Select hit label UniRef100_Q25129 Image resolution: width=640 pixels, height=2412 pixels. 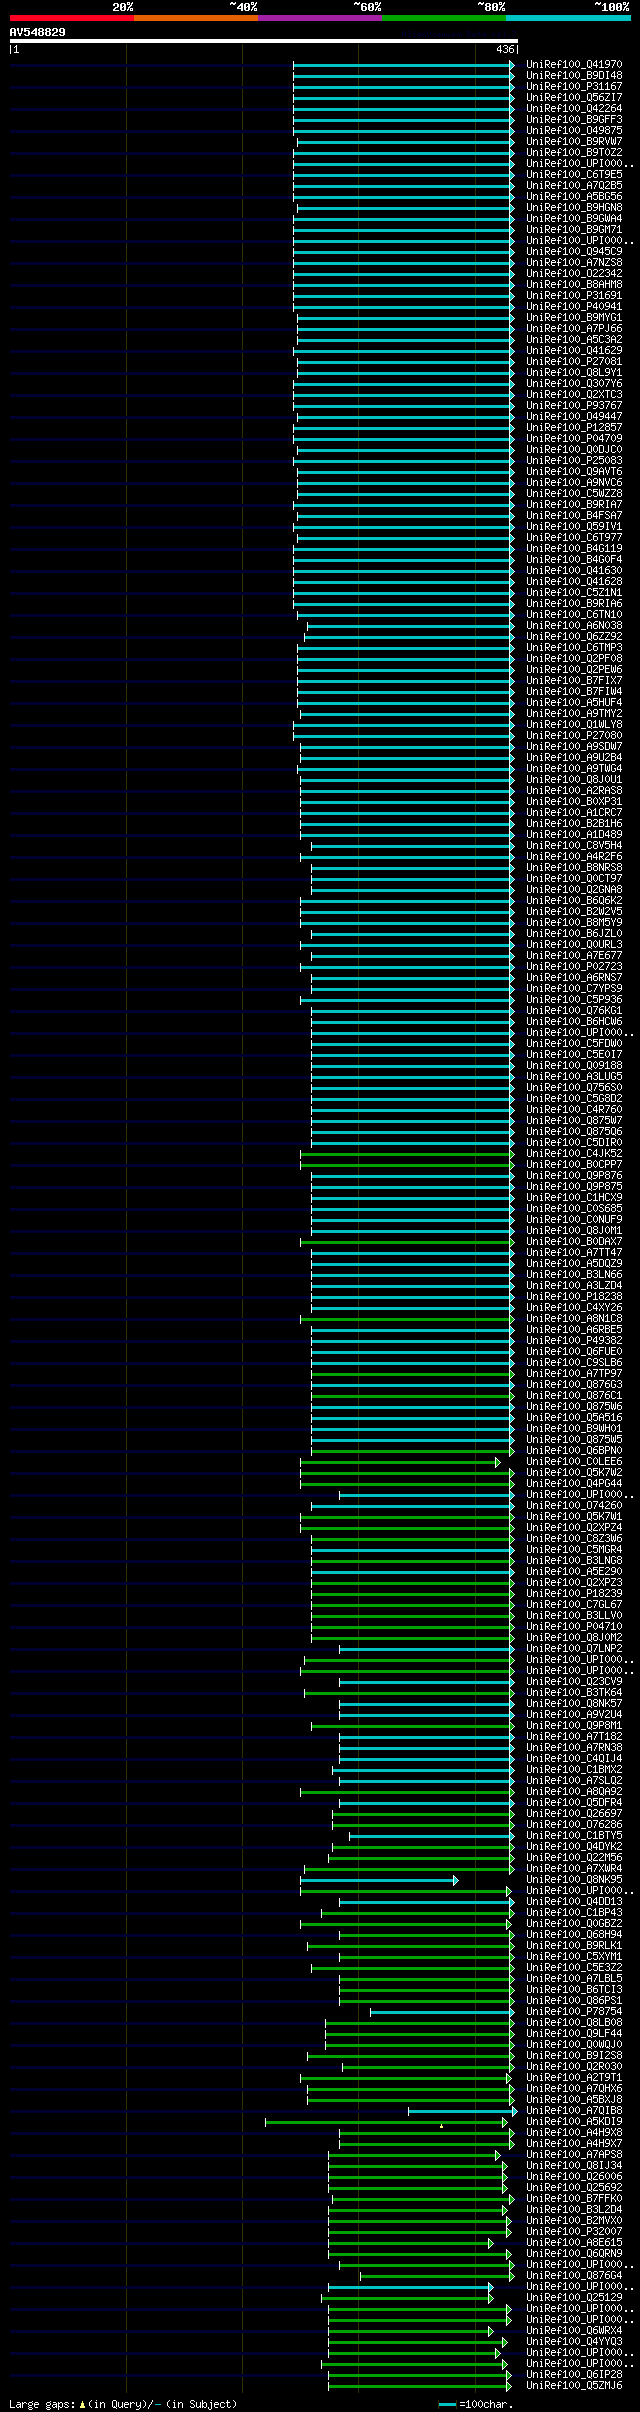[574, 2298]
